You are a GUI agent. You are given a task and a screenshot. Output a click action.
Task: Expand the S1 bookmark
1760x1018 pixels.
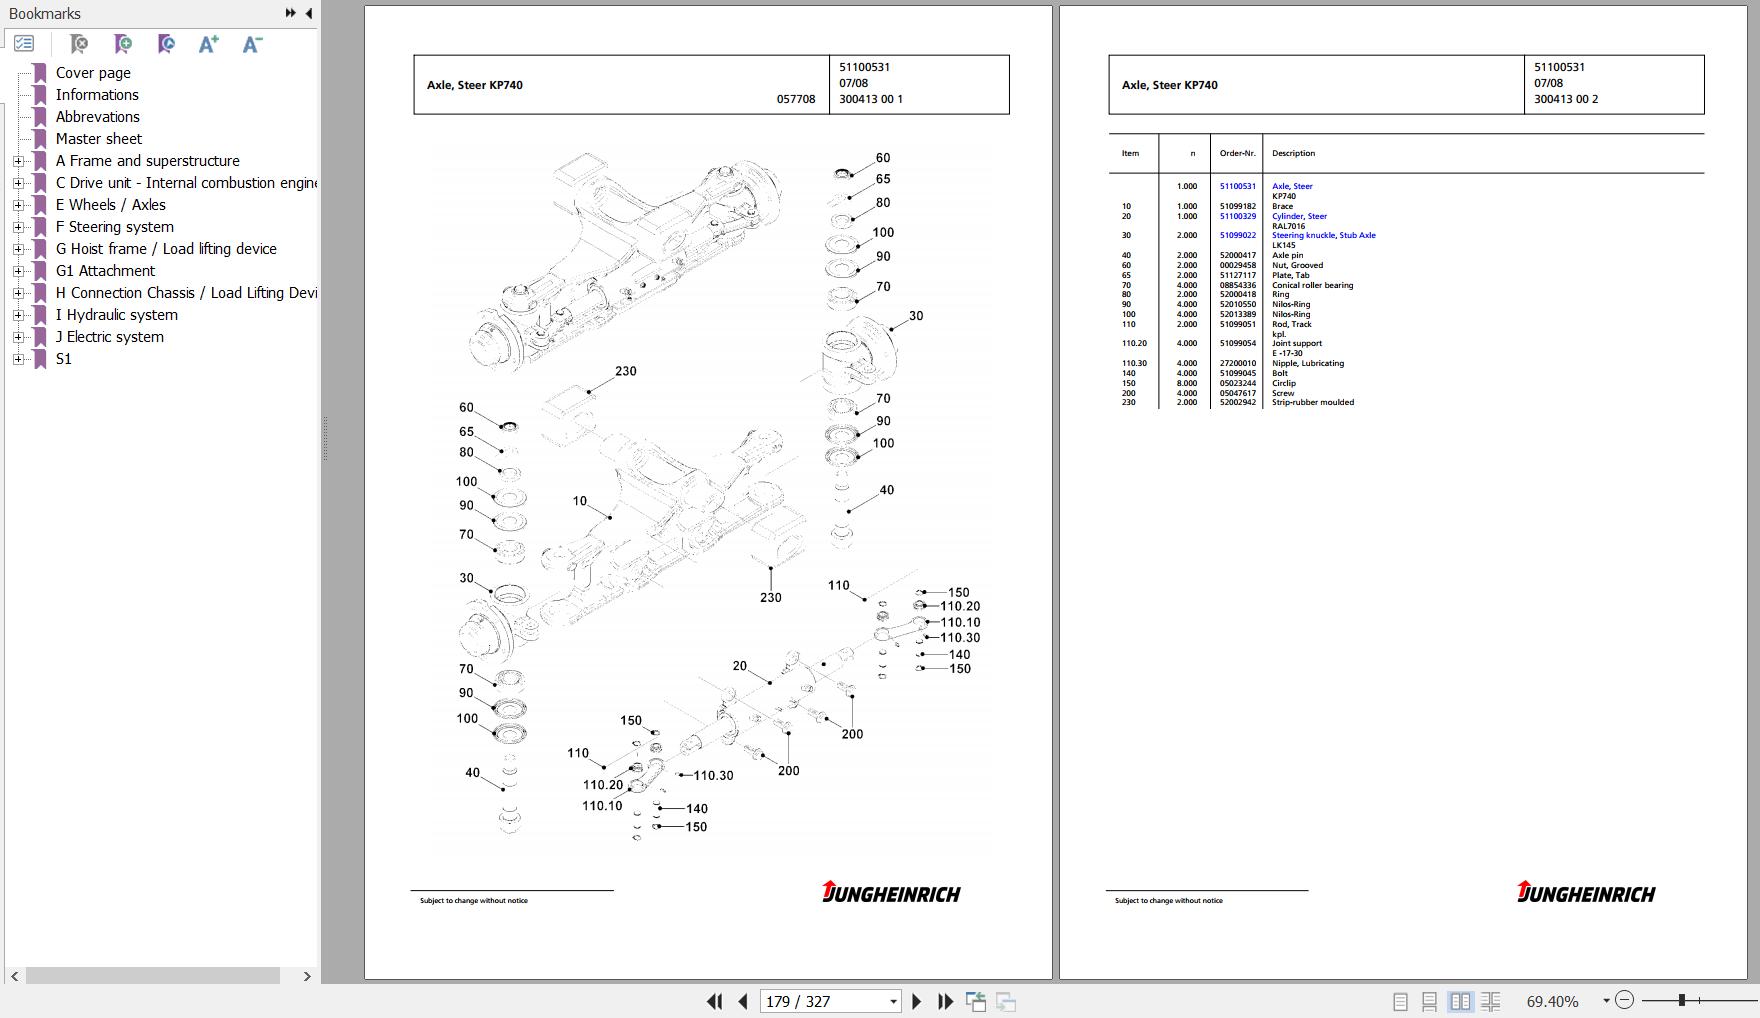point(18,359)
